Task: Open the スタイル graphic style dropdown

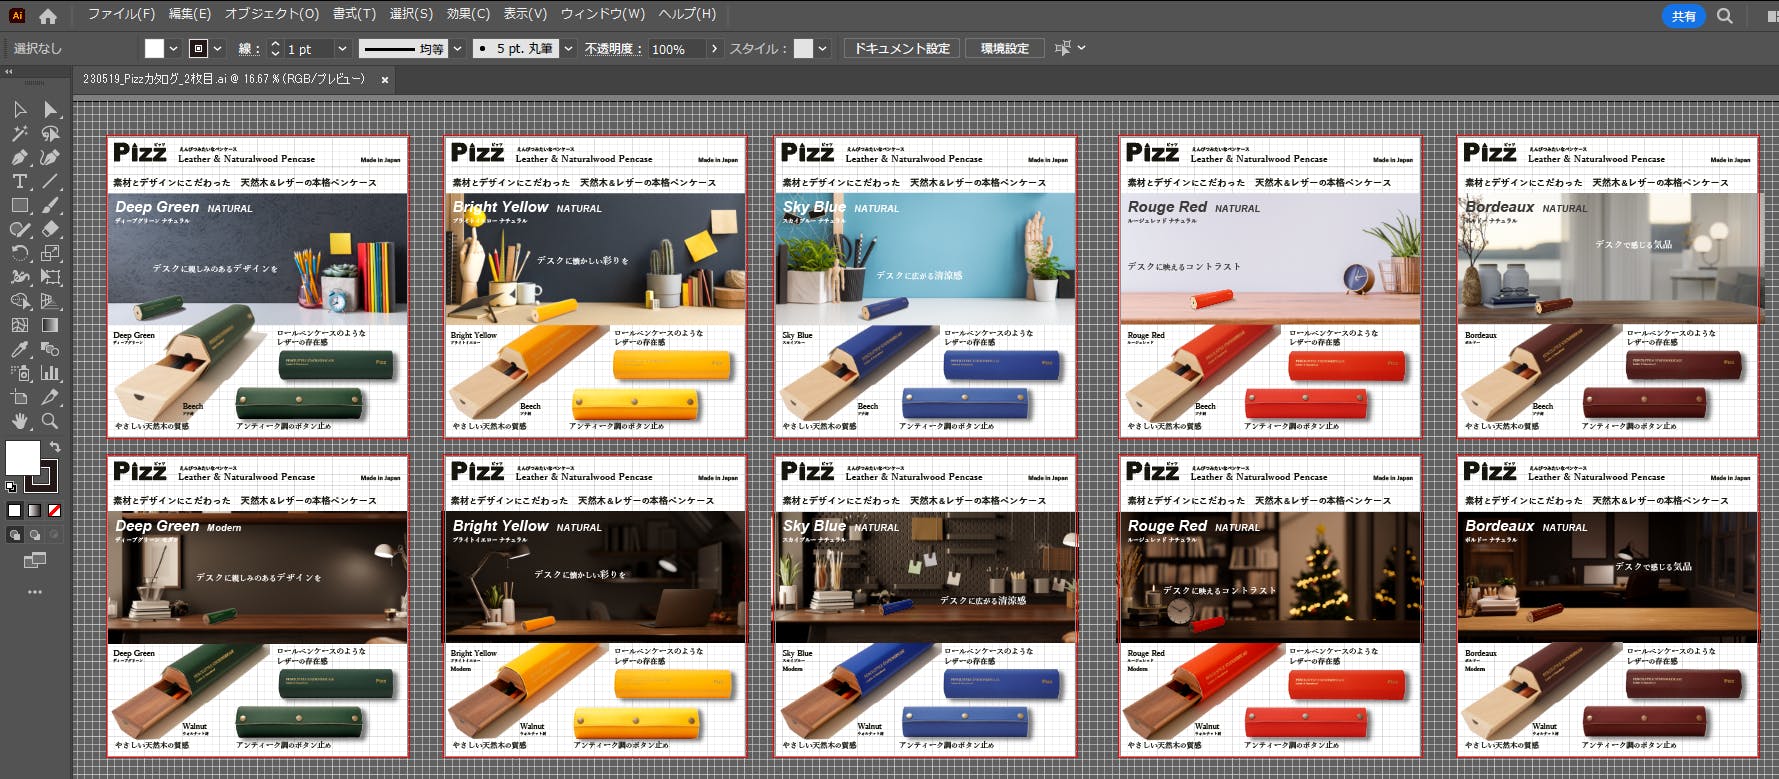Action: pyautogui.click(x=822, y=49)
